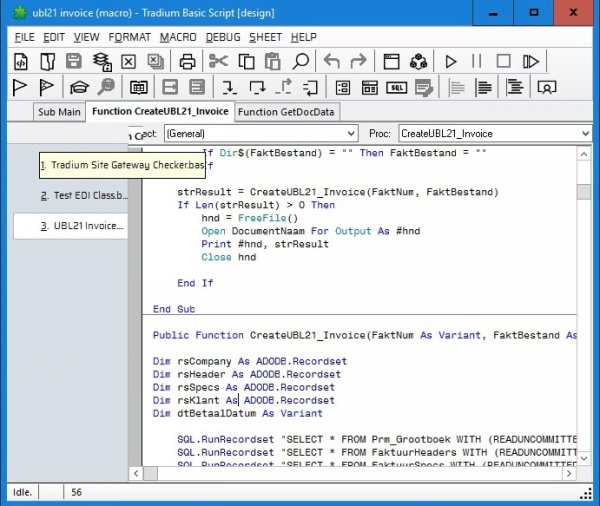The width and height of the screenshot is (600, 506).
Task: Click the Step Over arrow icon
Action: click(257, 87)
